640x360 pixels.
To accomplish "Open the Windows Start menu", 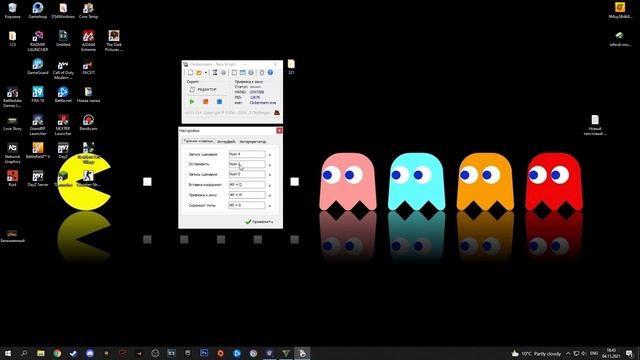I will pyautogui.click(x=8, y=353).
